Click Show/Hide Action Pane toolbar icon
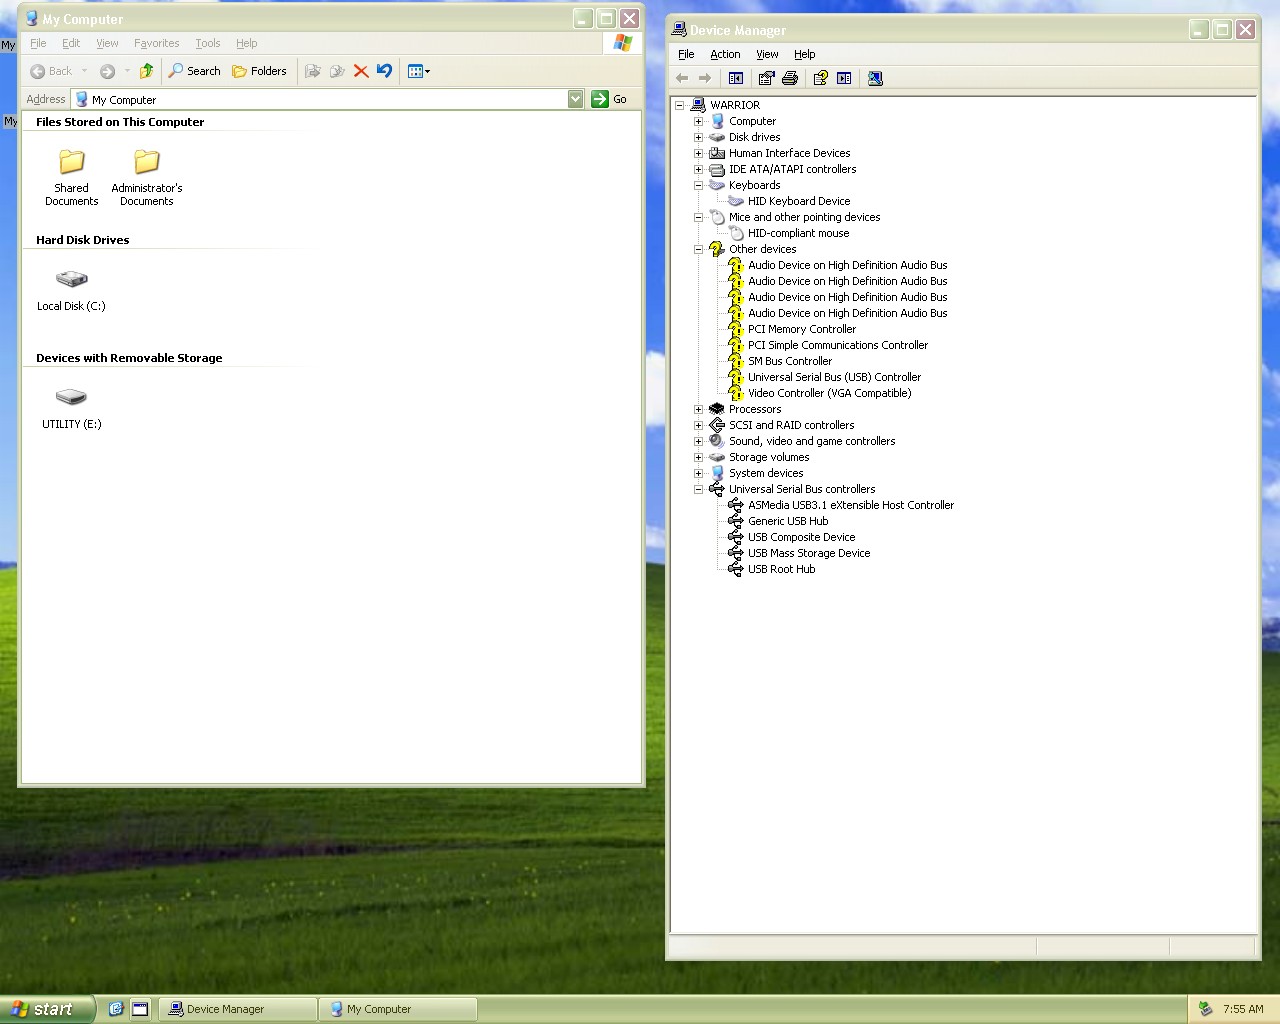The height and width of the screenshot is (1024, 1280). 844,78
